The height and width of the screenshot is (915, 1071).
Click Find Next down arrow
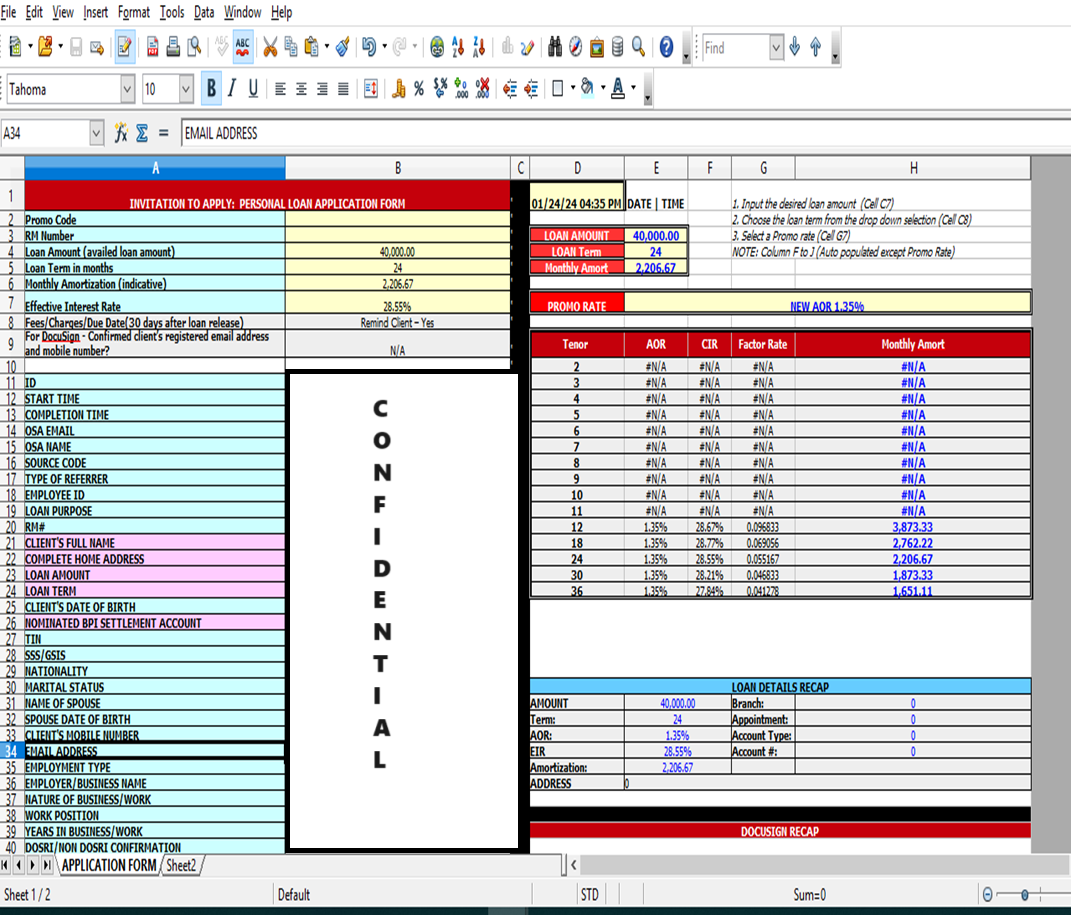(x=794, y=47)
